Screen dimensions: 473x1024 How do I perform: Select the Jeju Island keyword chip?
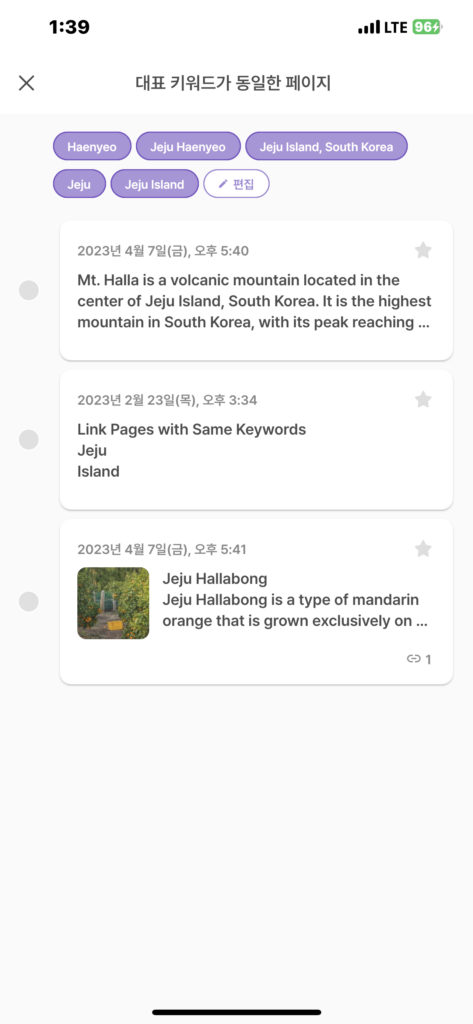click(154, 184)
